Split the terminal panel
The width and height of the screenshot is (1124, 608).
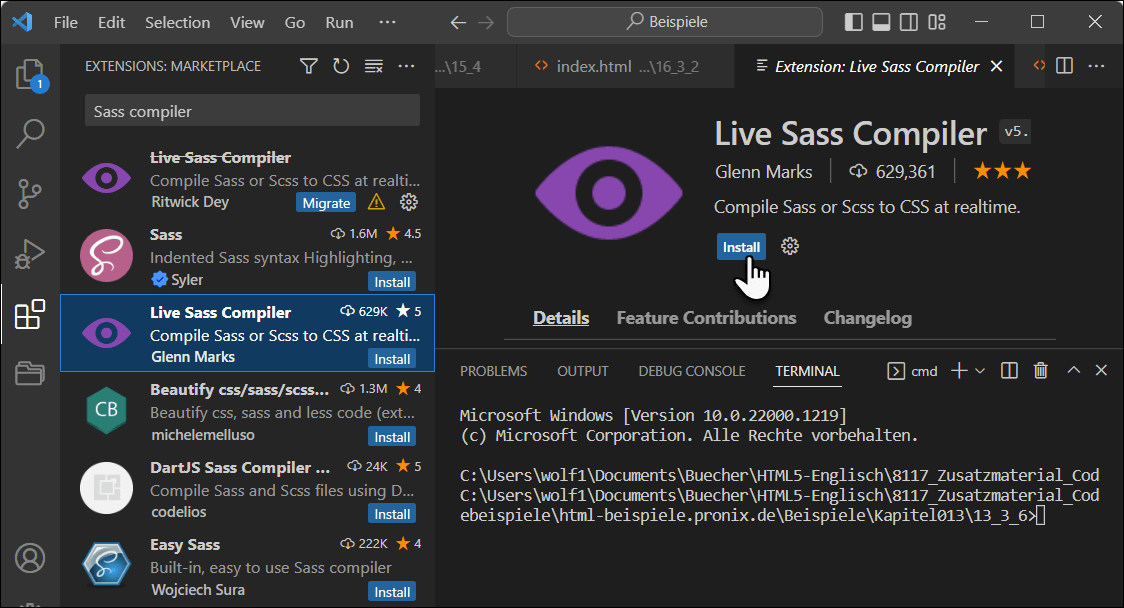tap(1009, 370)
